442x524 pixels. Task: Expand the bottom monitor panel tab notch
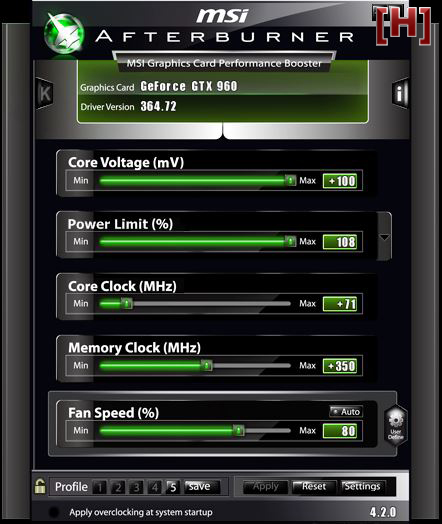(222, 130)
